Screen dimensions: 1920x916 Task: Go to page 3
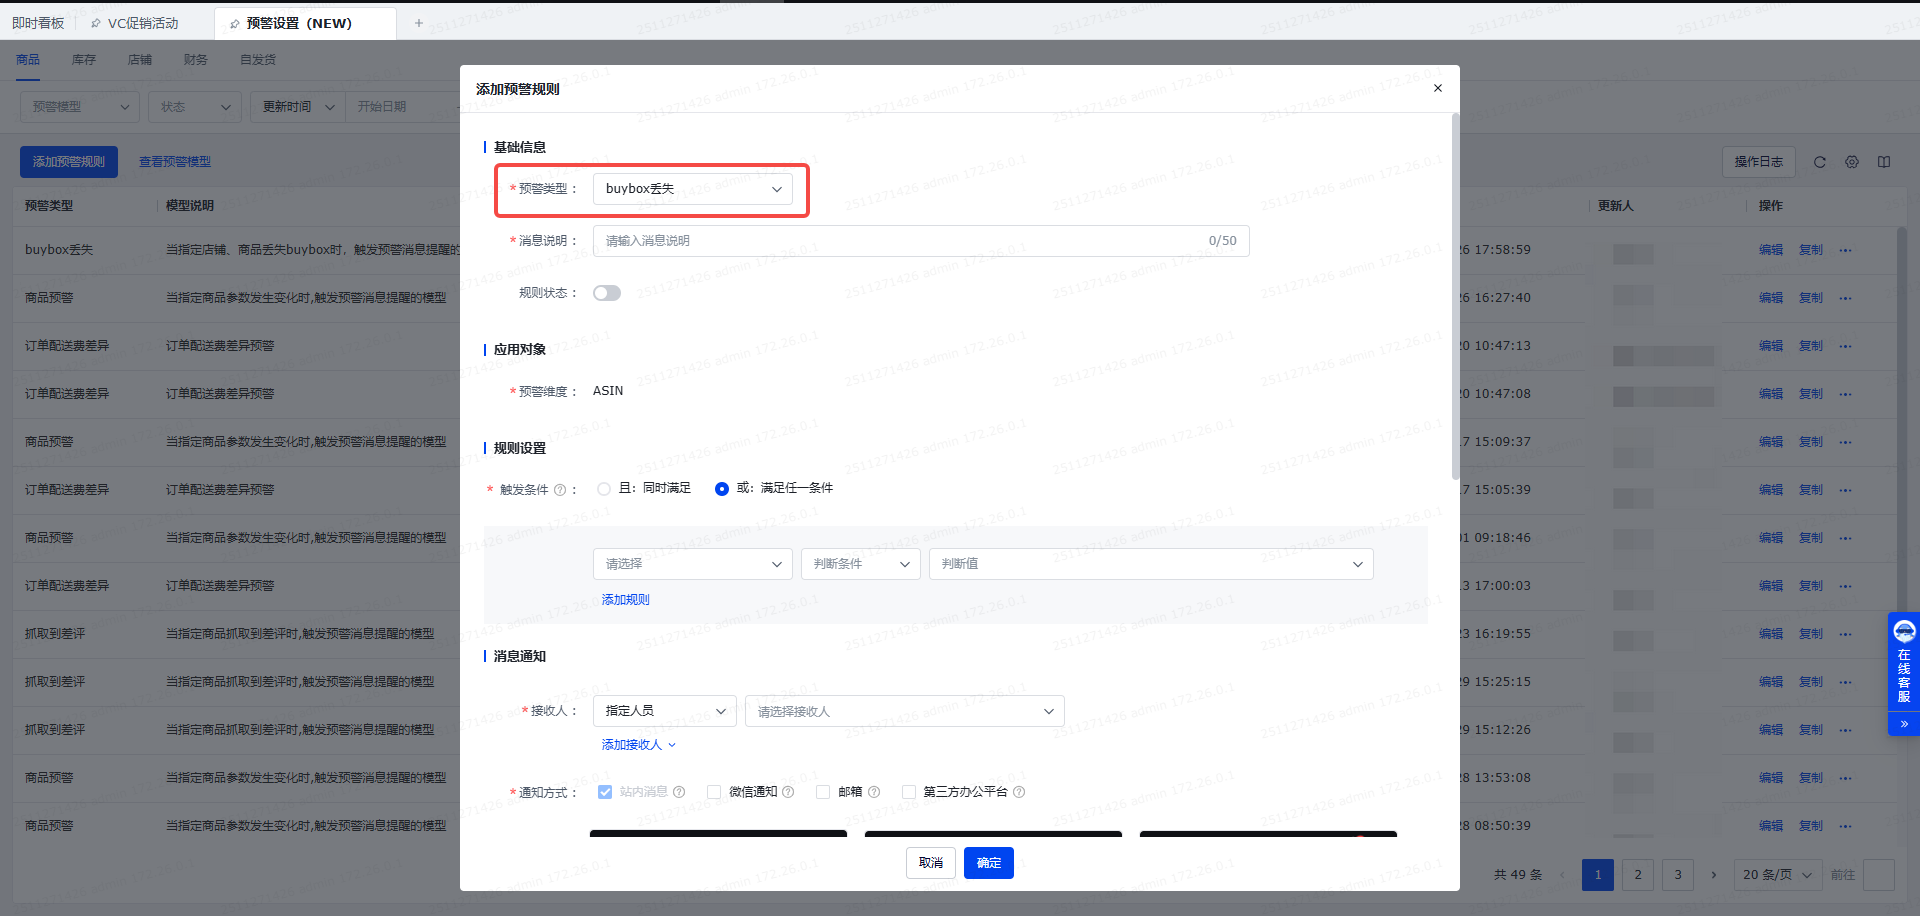(x=1678, y=875)
